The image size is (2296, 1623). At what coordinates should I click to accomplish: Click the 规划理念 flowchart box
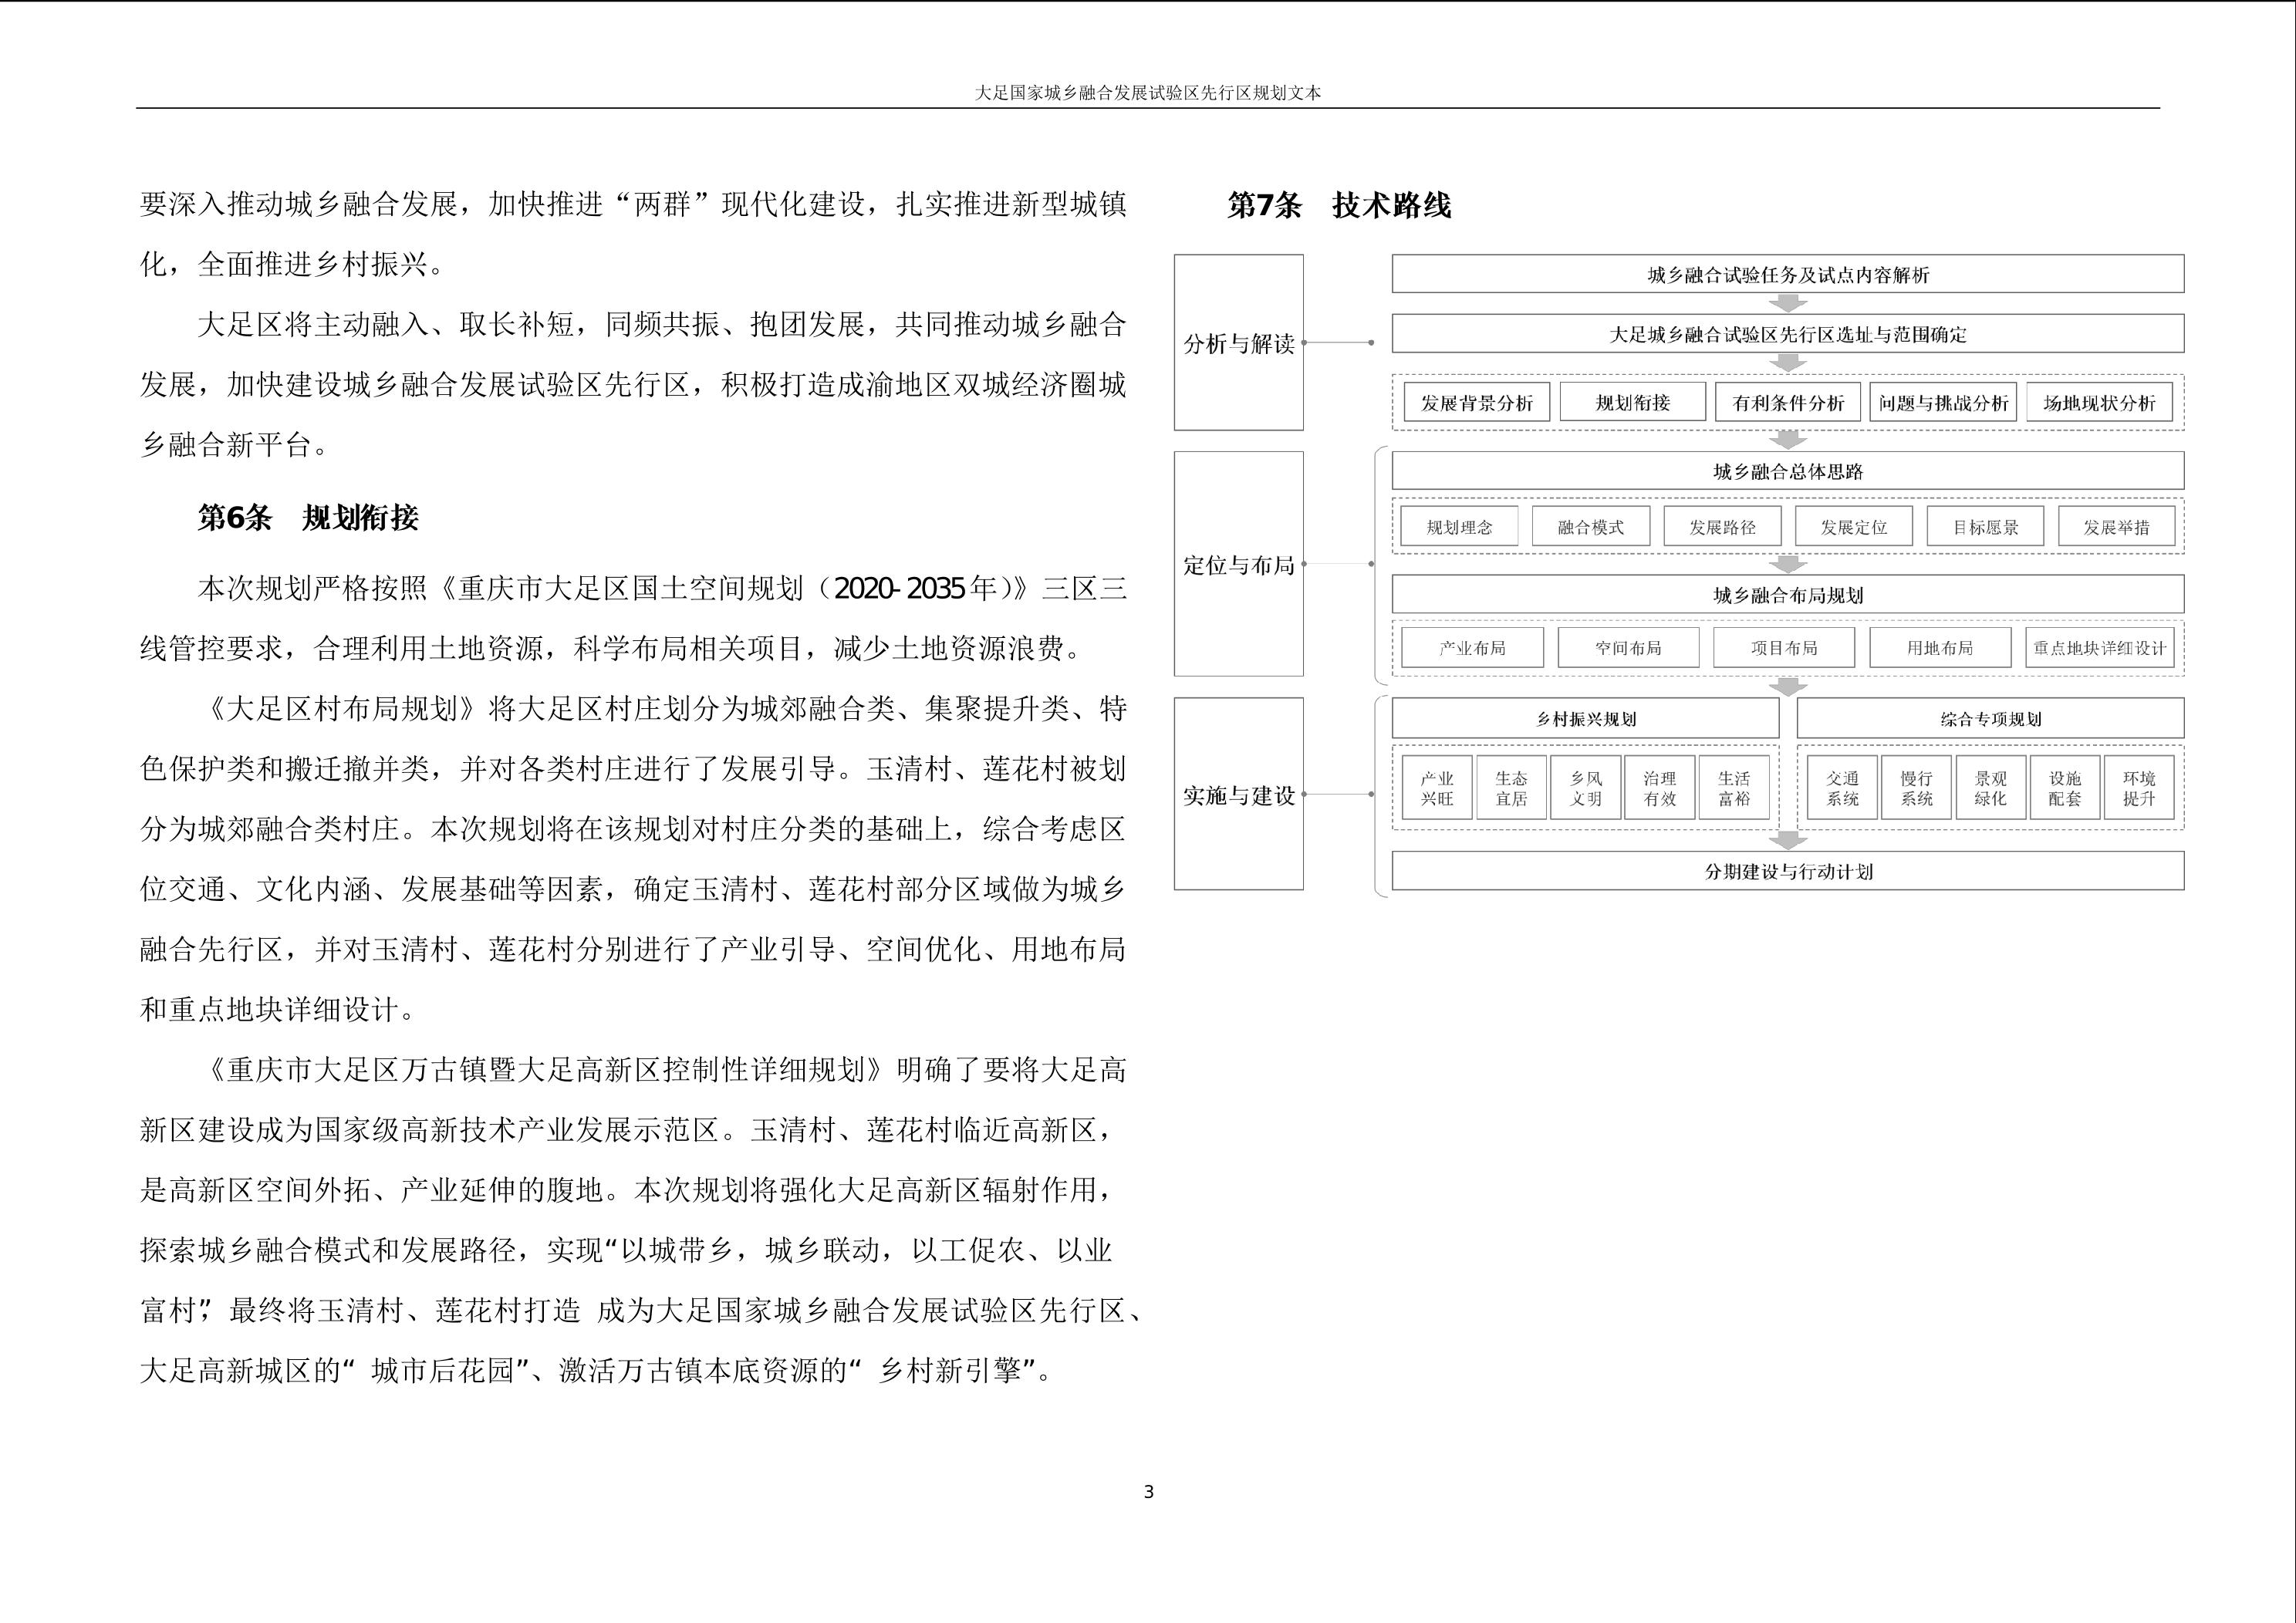(1459, 526)
